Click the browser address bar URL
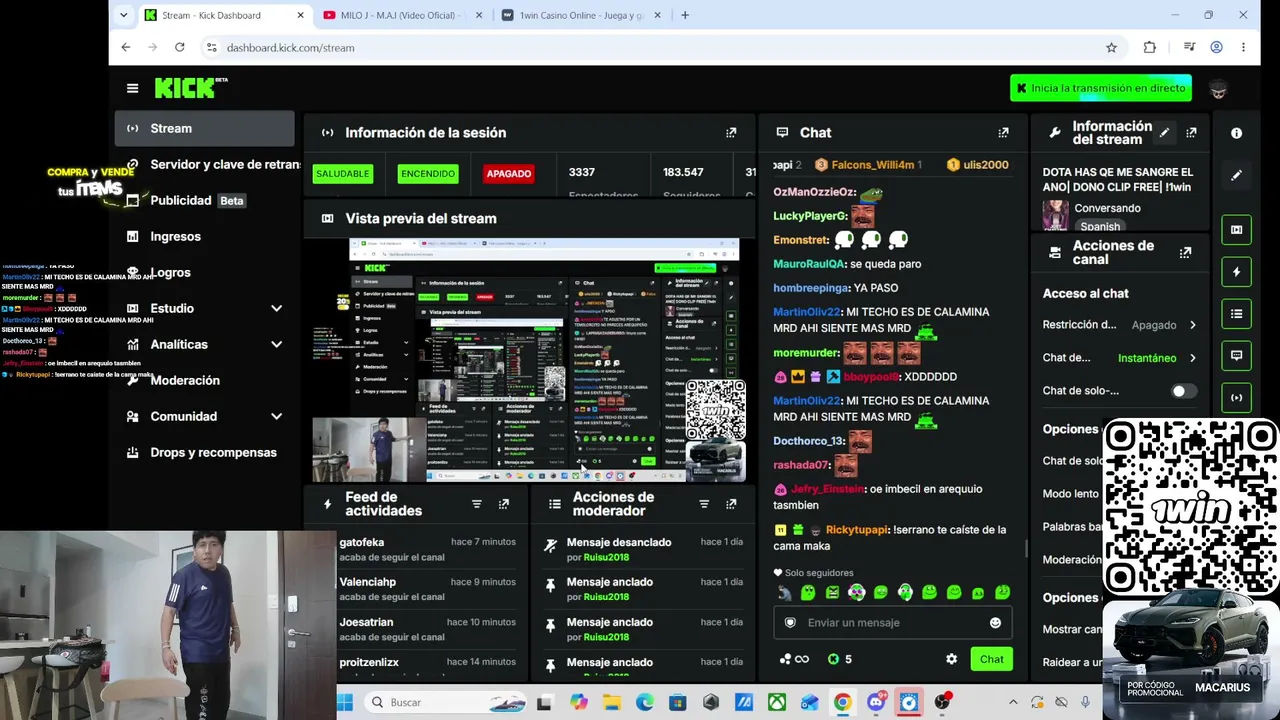Viewport: 1280px width, 720px height. coord(290,47)
